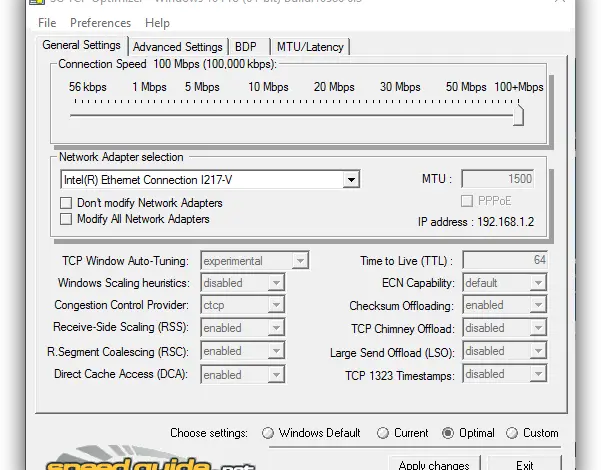Open TCP Chimney Offload dropdown
Viewport: 601px width, 470px height.
coord(538,328)
